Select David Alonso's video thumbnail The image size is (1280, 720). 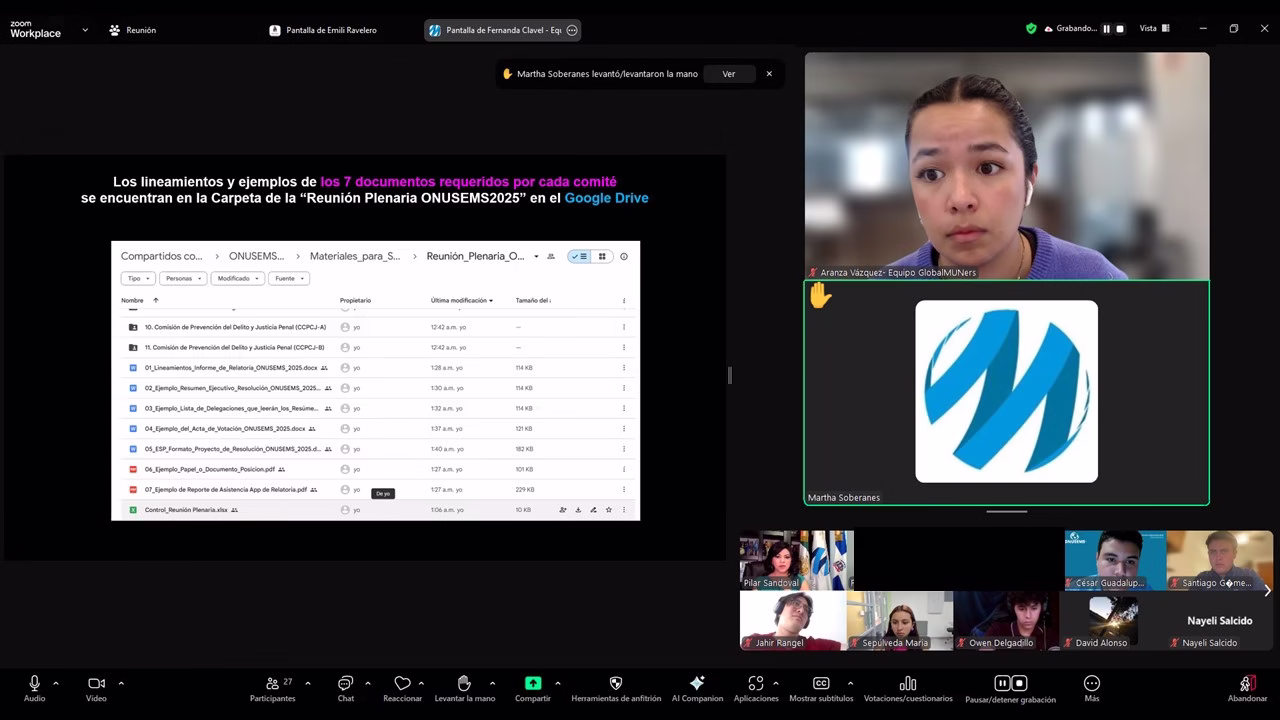pos(1113,622)
